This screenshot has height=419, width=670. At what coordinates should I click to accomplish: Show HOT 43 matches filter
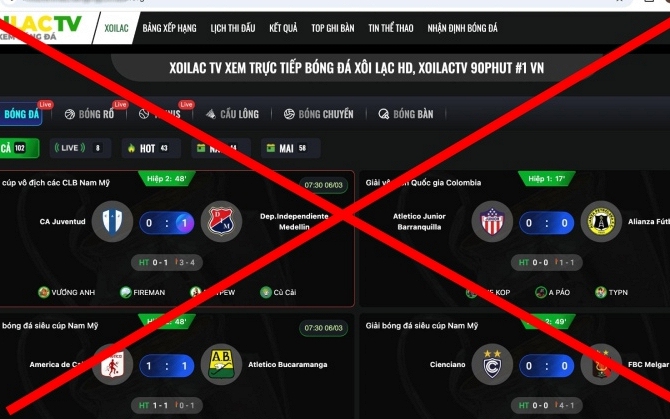(151, 148)
